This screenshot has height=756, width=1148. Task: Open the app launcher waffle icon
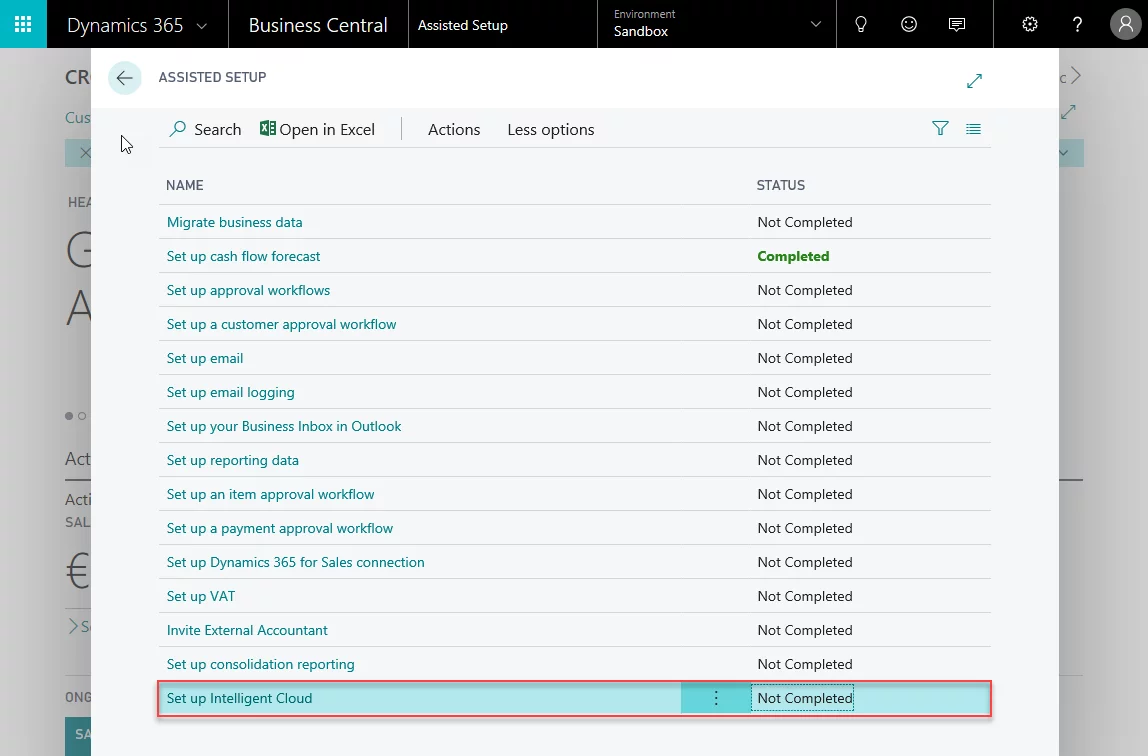click(23, 24)
